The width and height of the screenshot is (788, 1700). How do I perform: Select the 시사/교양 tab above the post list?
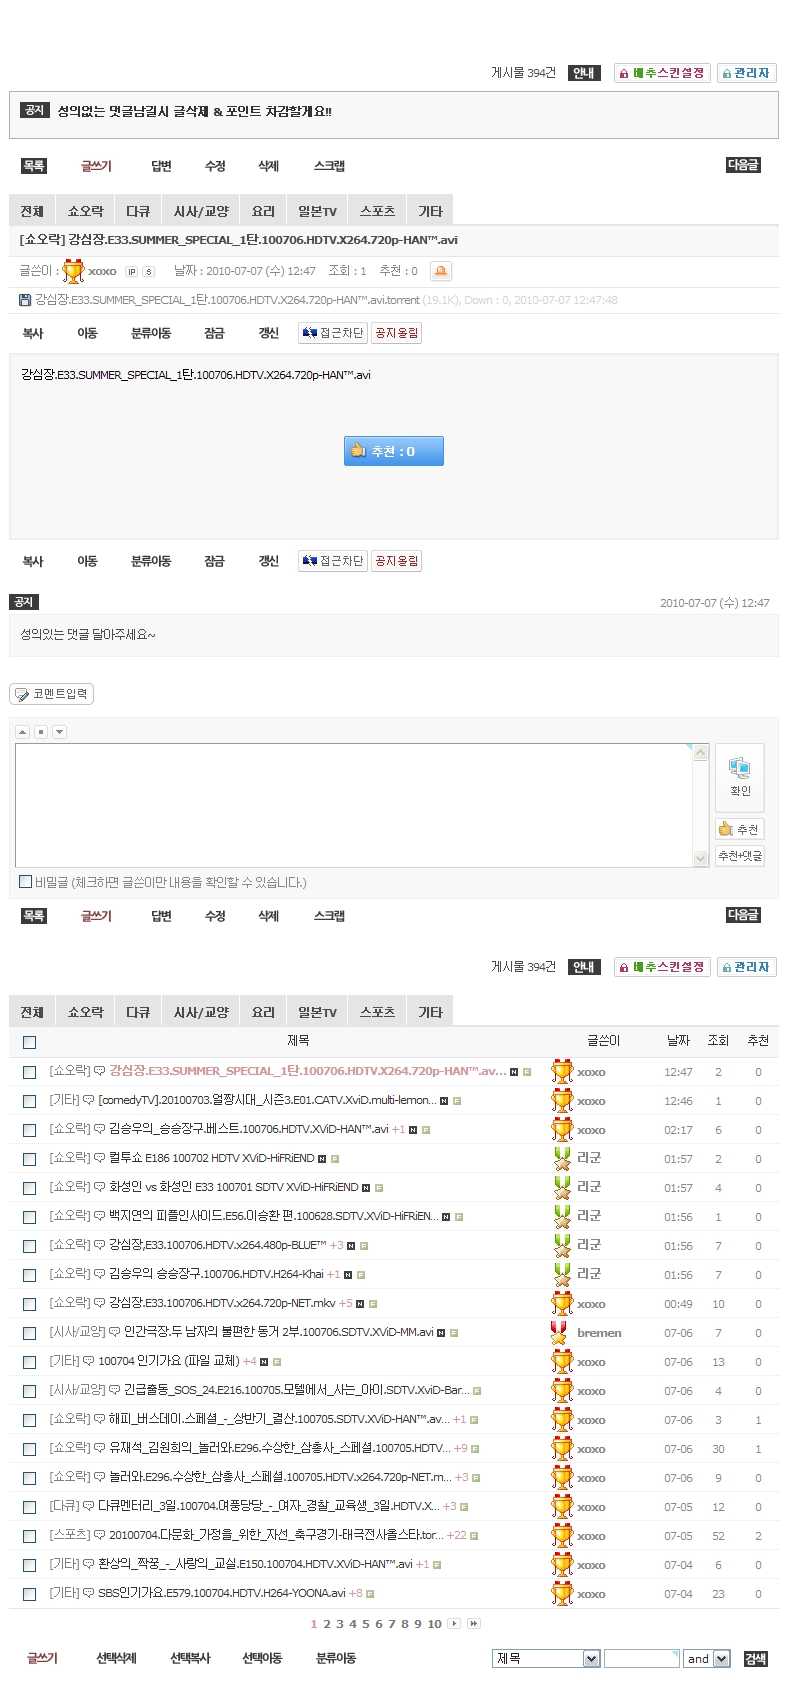[201, 1012]
